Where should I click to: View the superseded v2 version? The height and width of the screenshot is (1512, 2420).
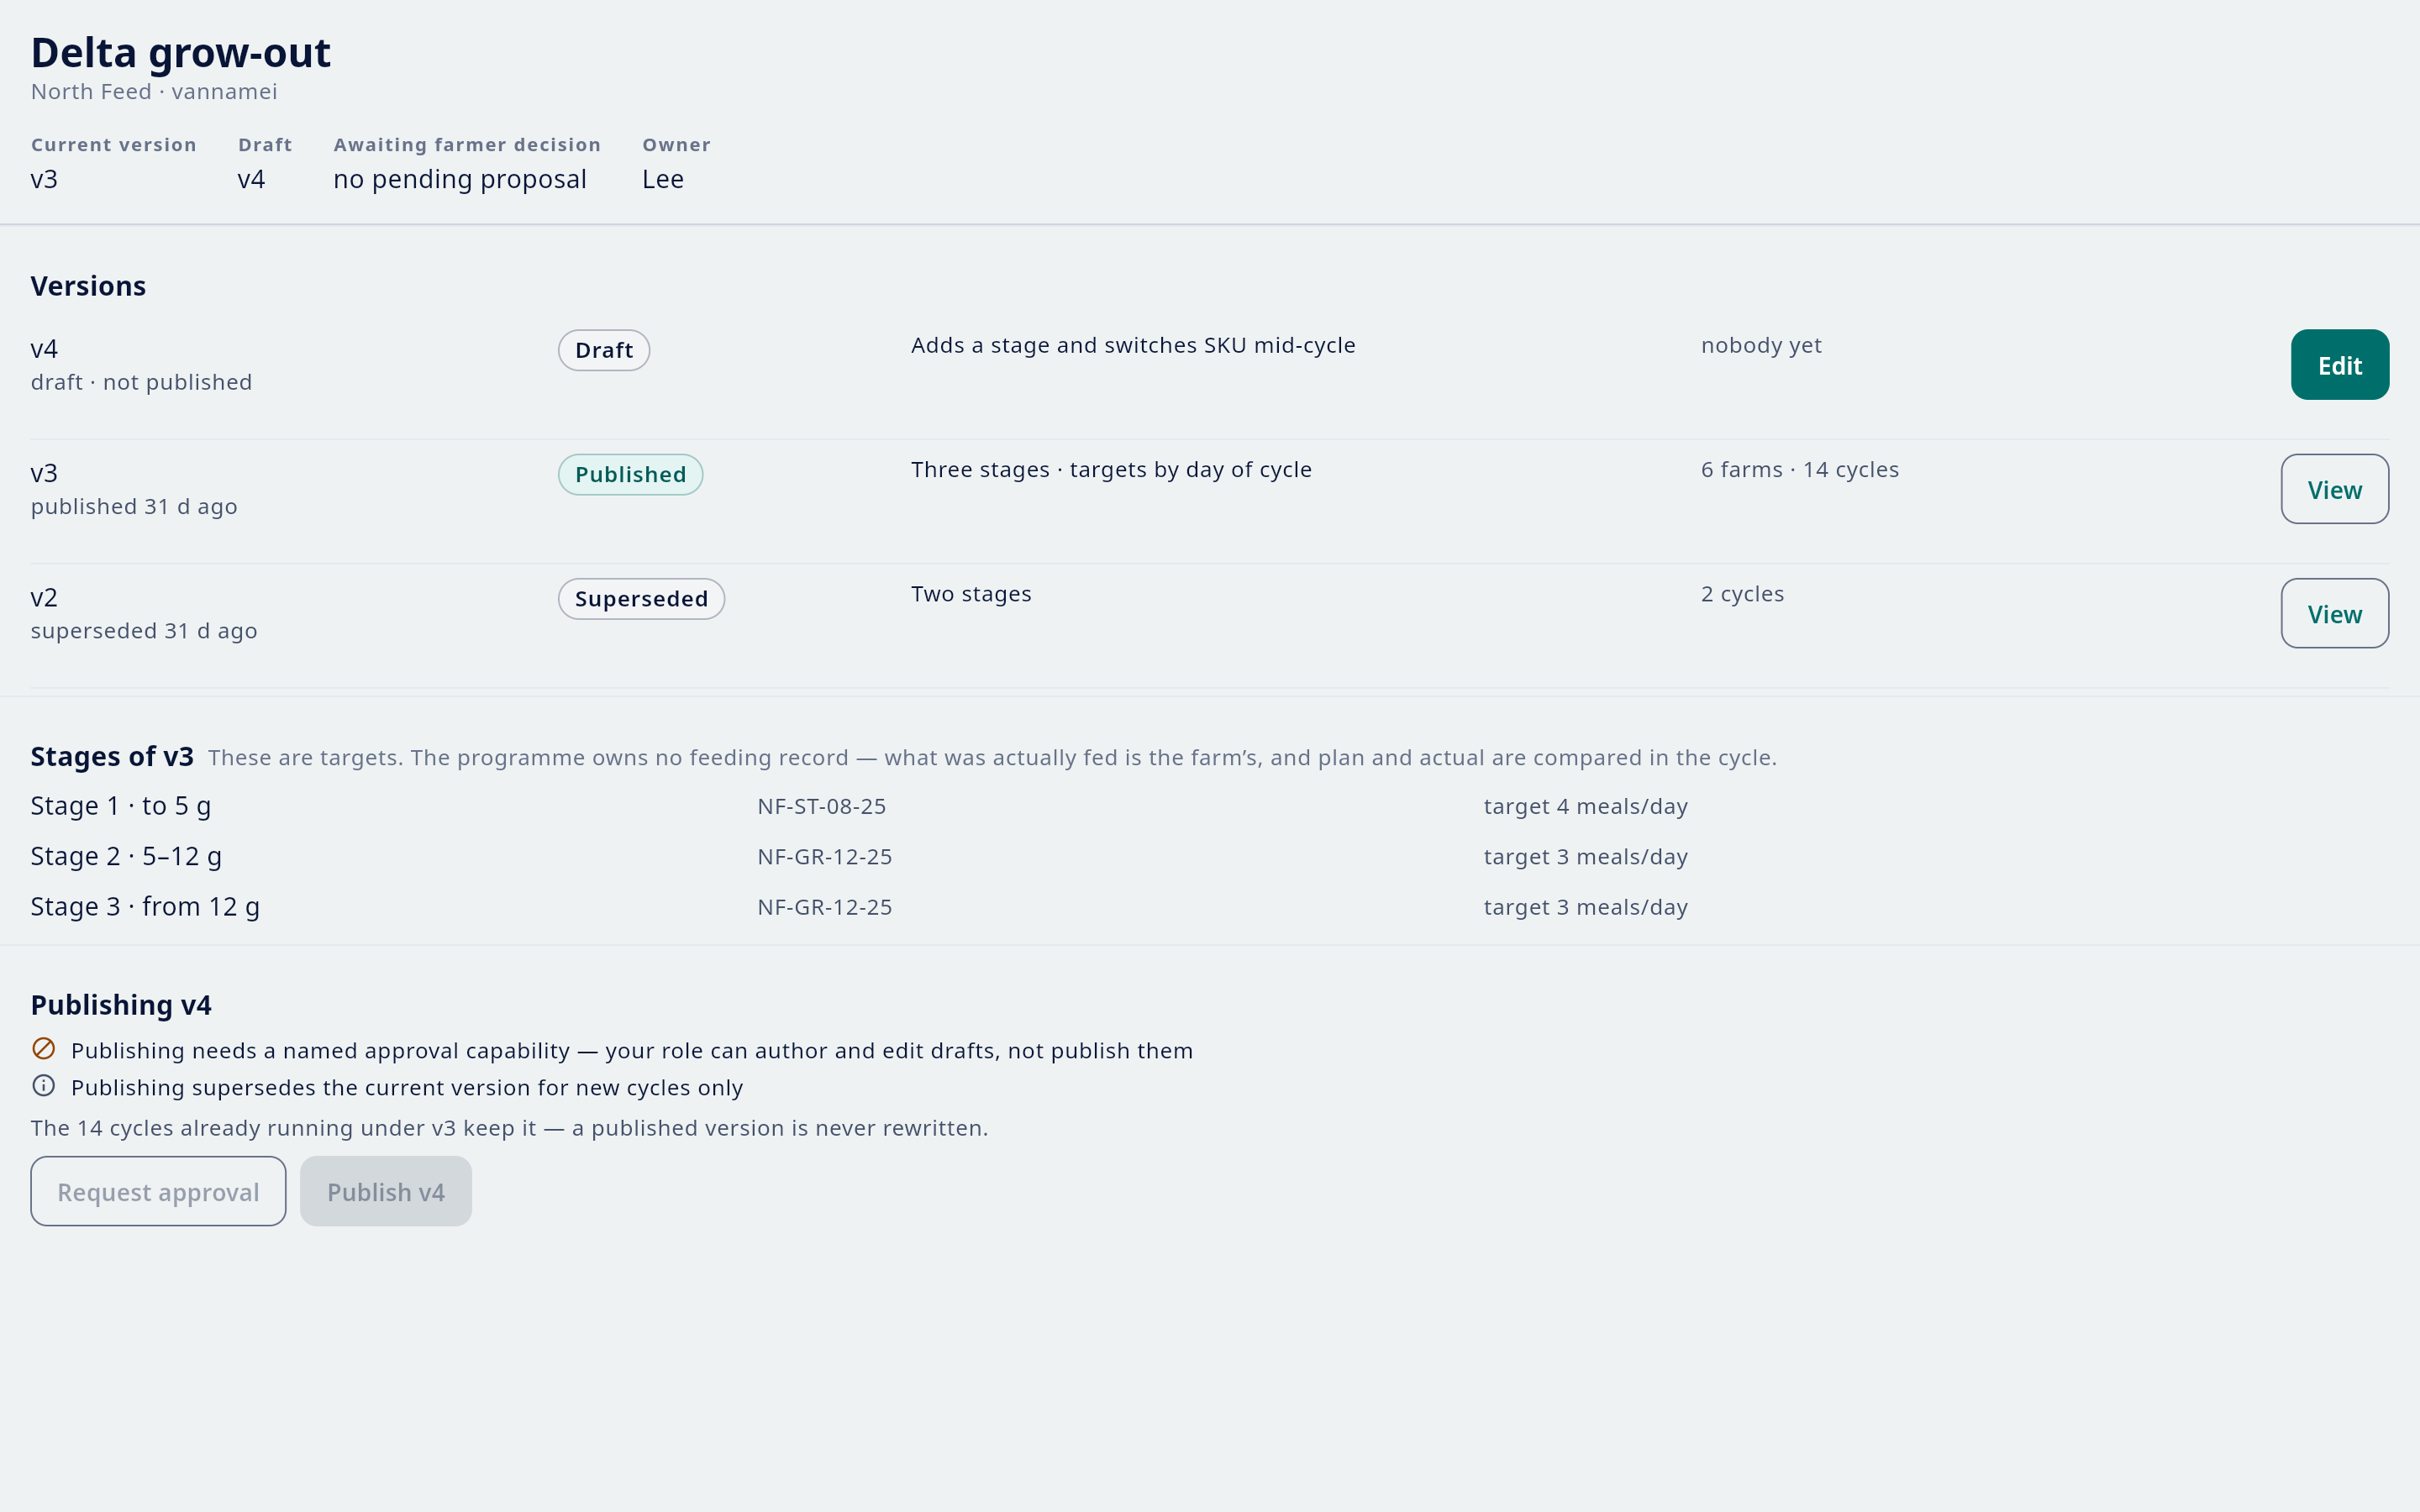tap(2334, 613)
